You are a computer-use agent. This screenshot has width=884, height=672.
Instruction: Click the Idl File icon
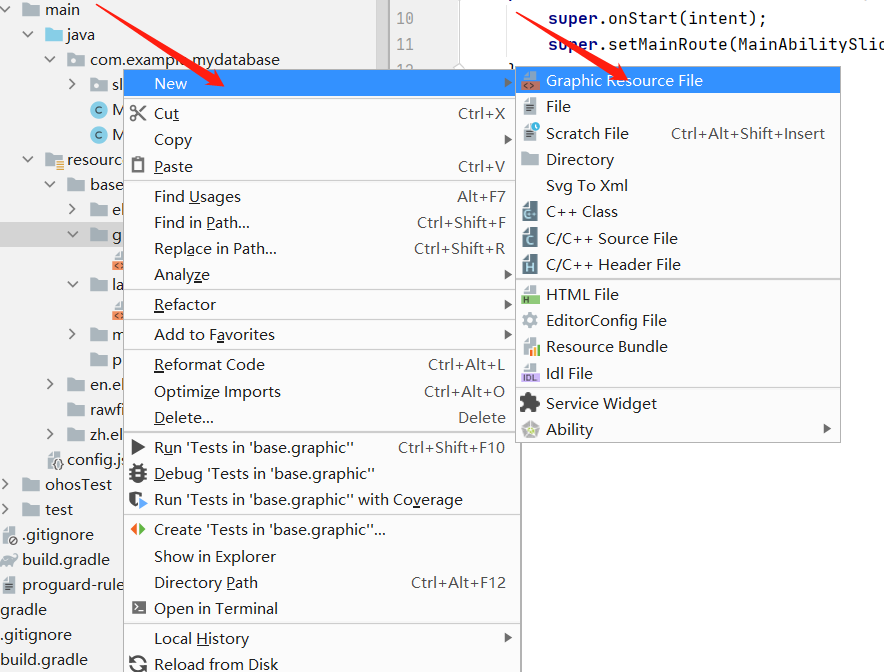pos(531,373)
